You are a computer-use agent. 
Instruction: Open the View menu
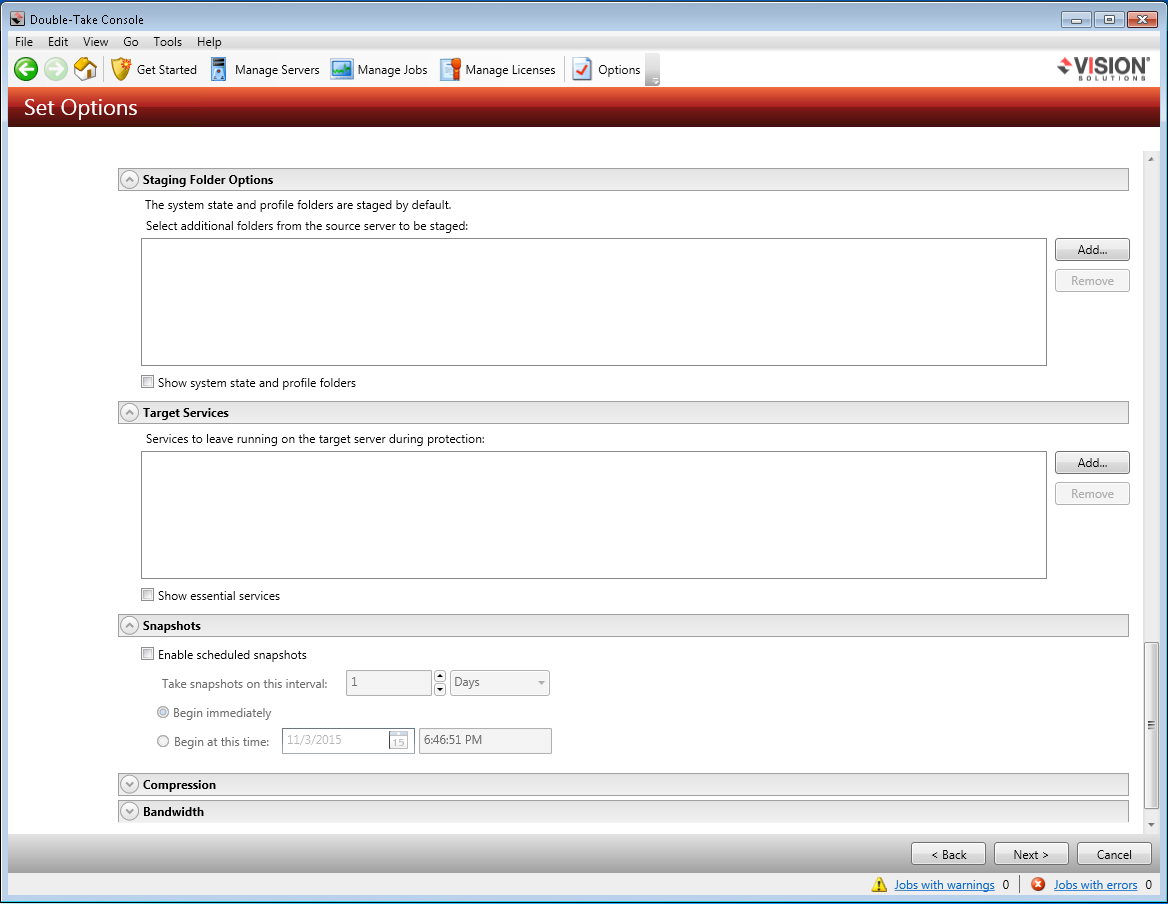(x=96, y=42)
